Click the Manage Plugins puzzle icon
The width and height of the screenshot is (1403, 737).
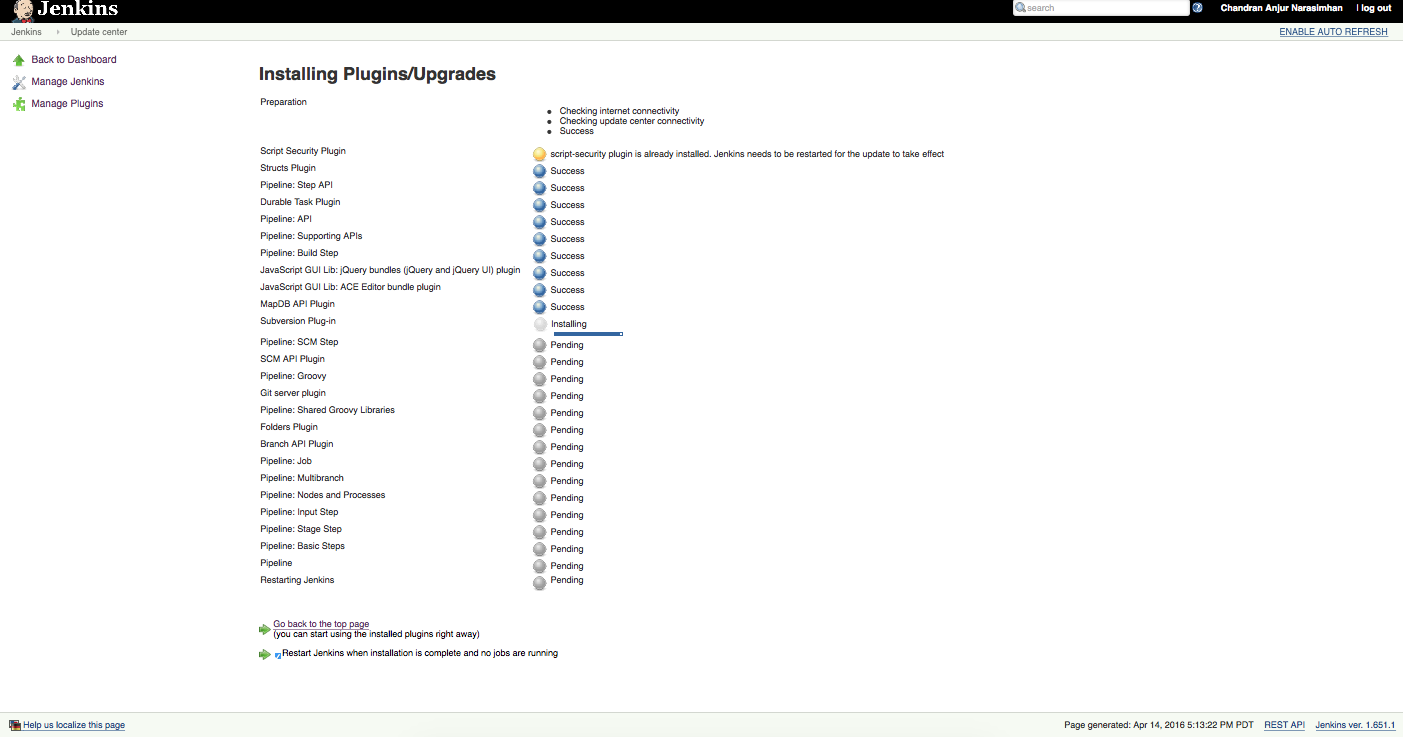18,104
